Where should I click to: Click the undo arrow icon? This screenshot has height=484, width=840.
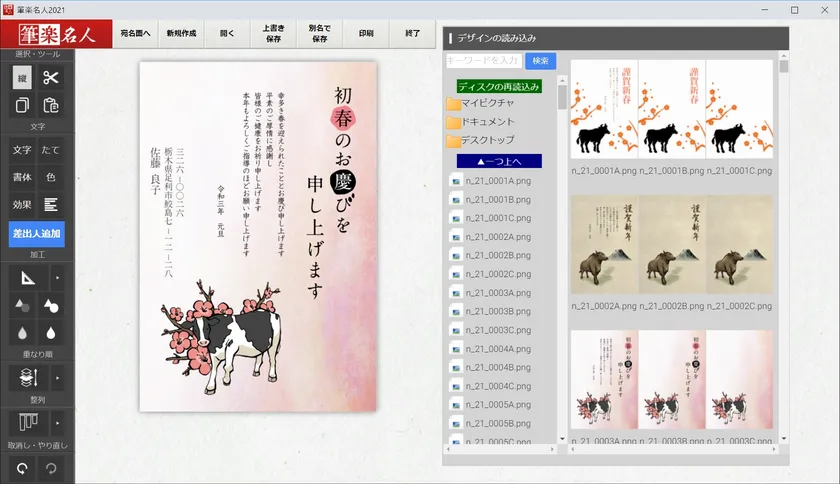pos(22,467)
